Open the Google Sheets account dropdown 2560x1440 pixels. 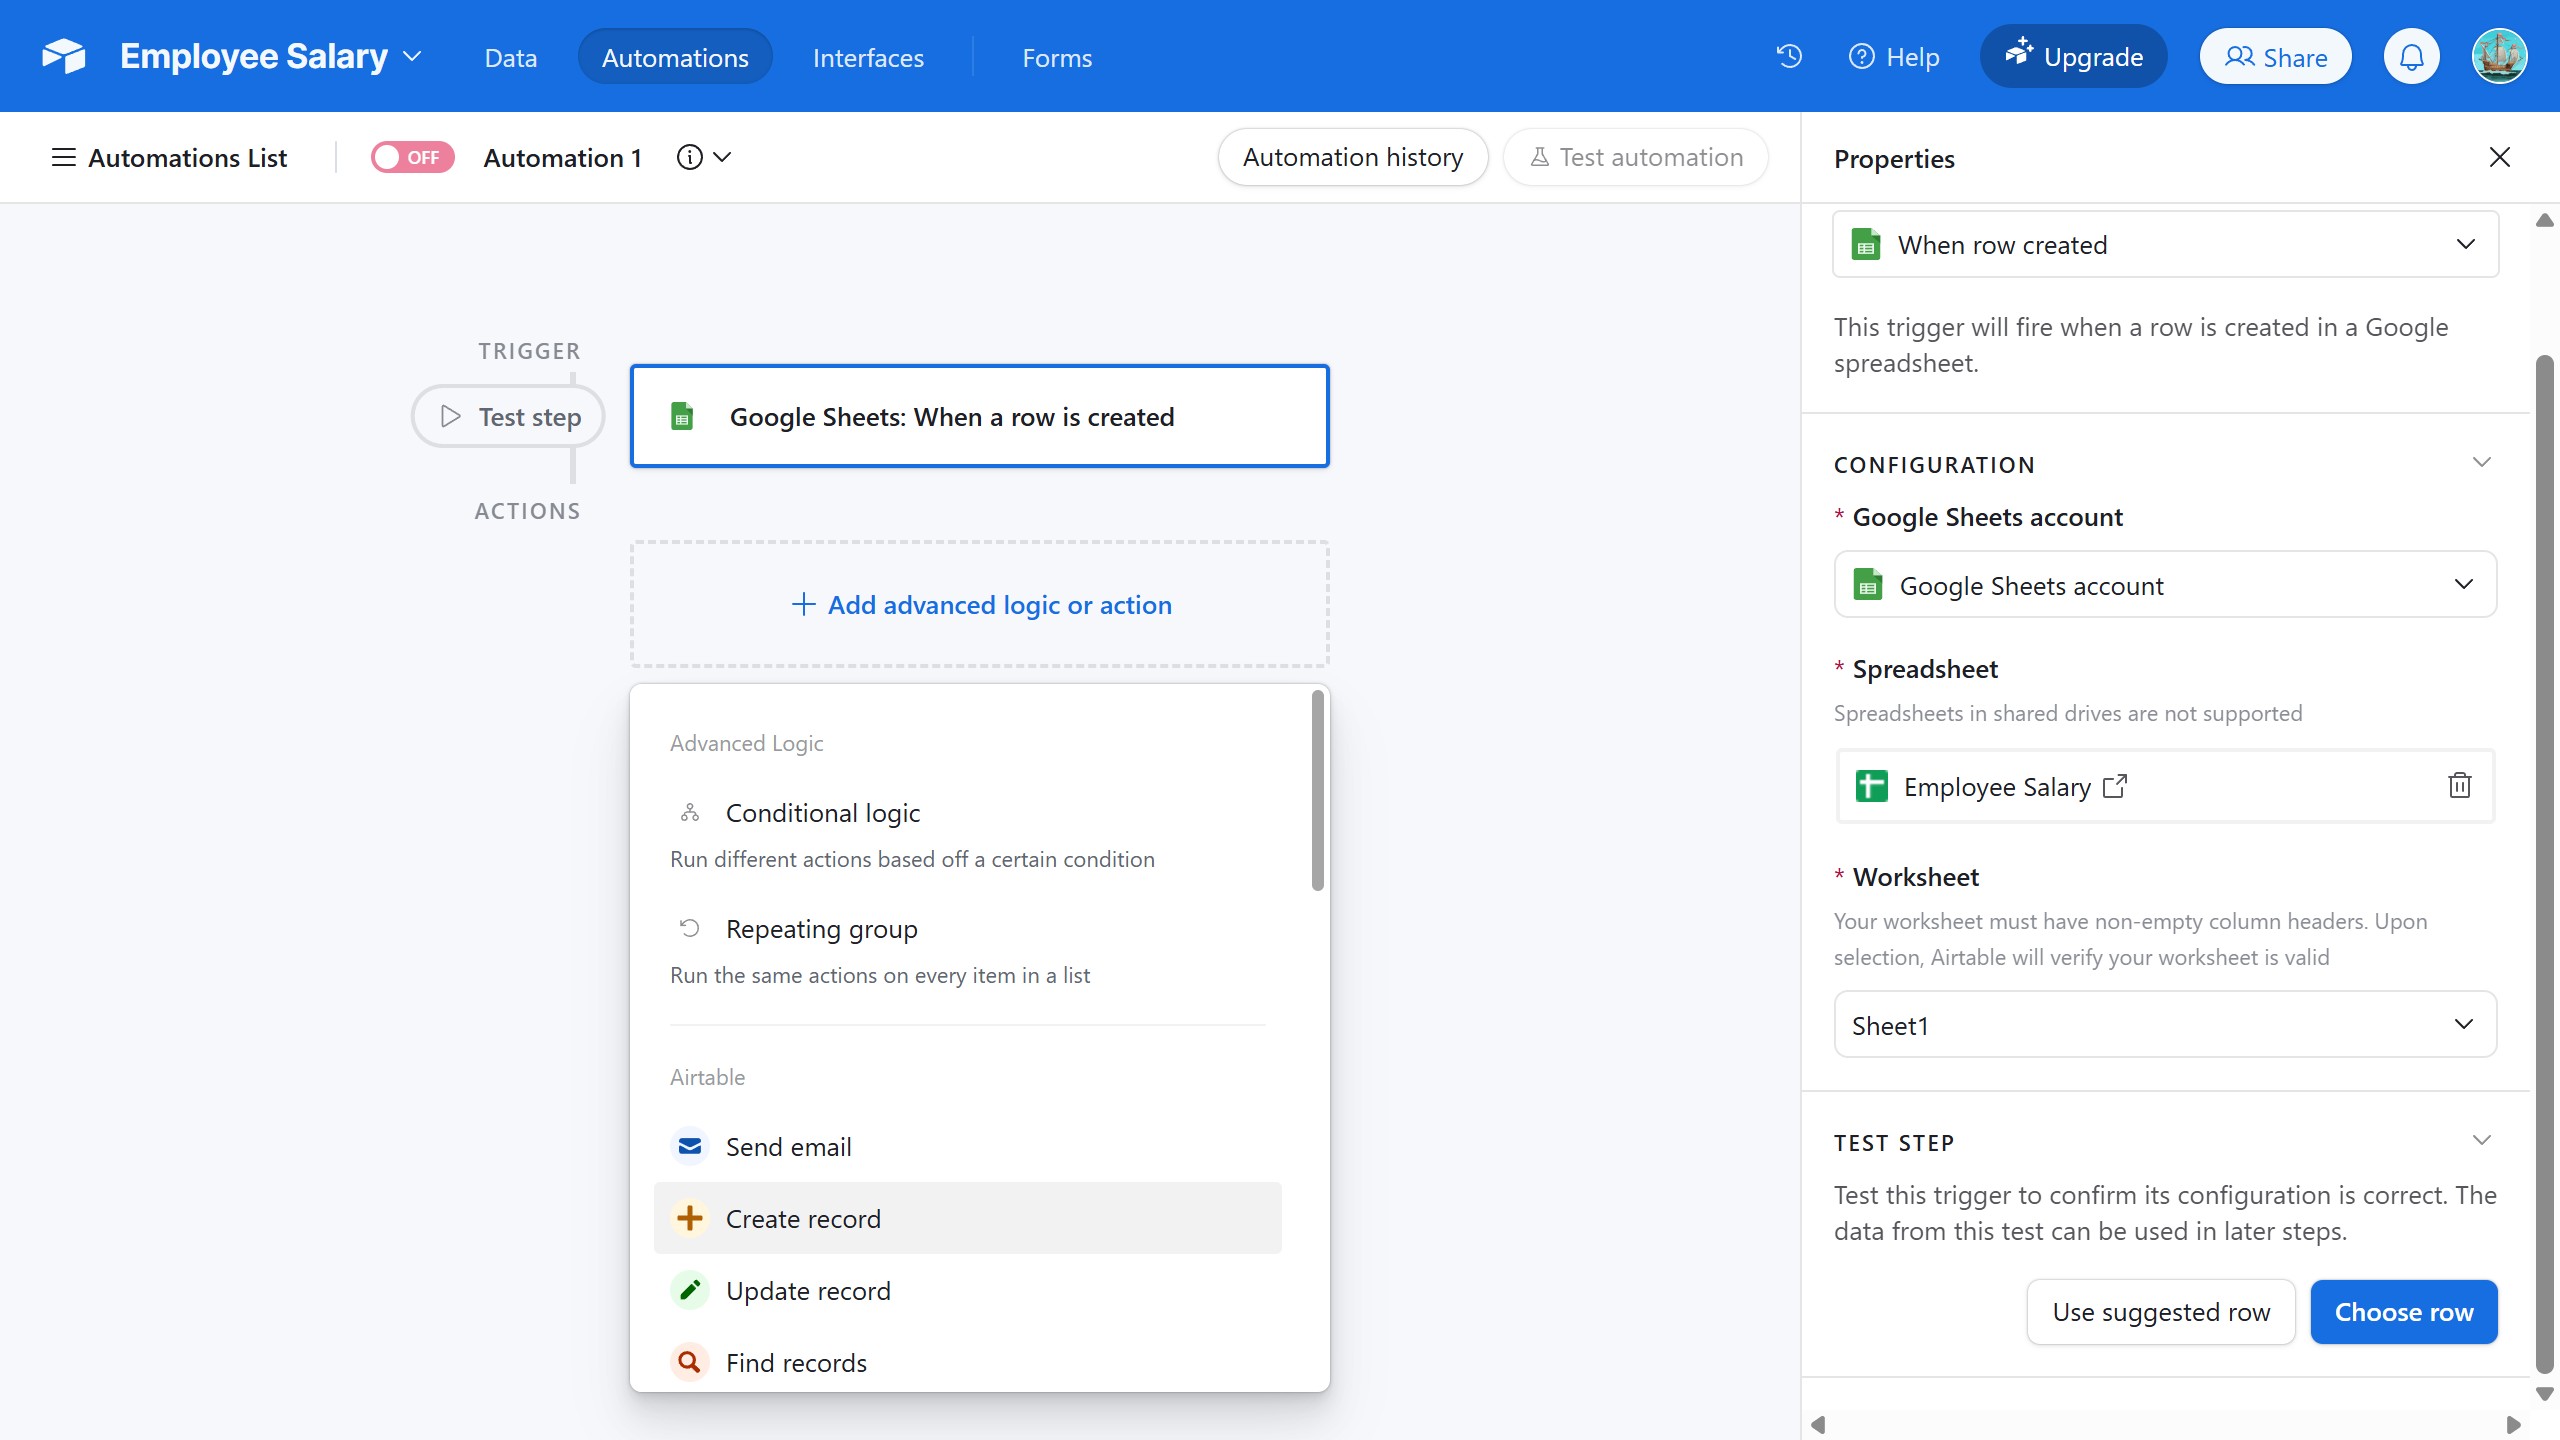[2165, 585]
